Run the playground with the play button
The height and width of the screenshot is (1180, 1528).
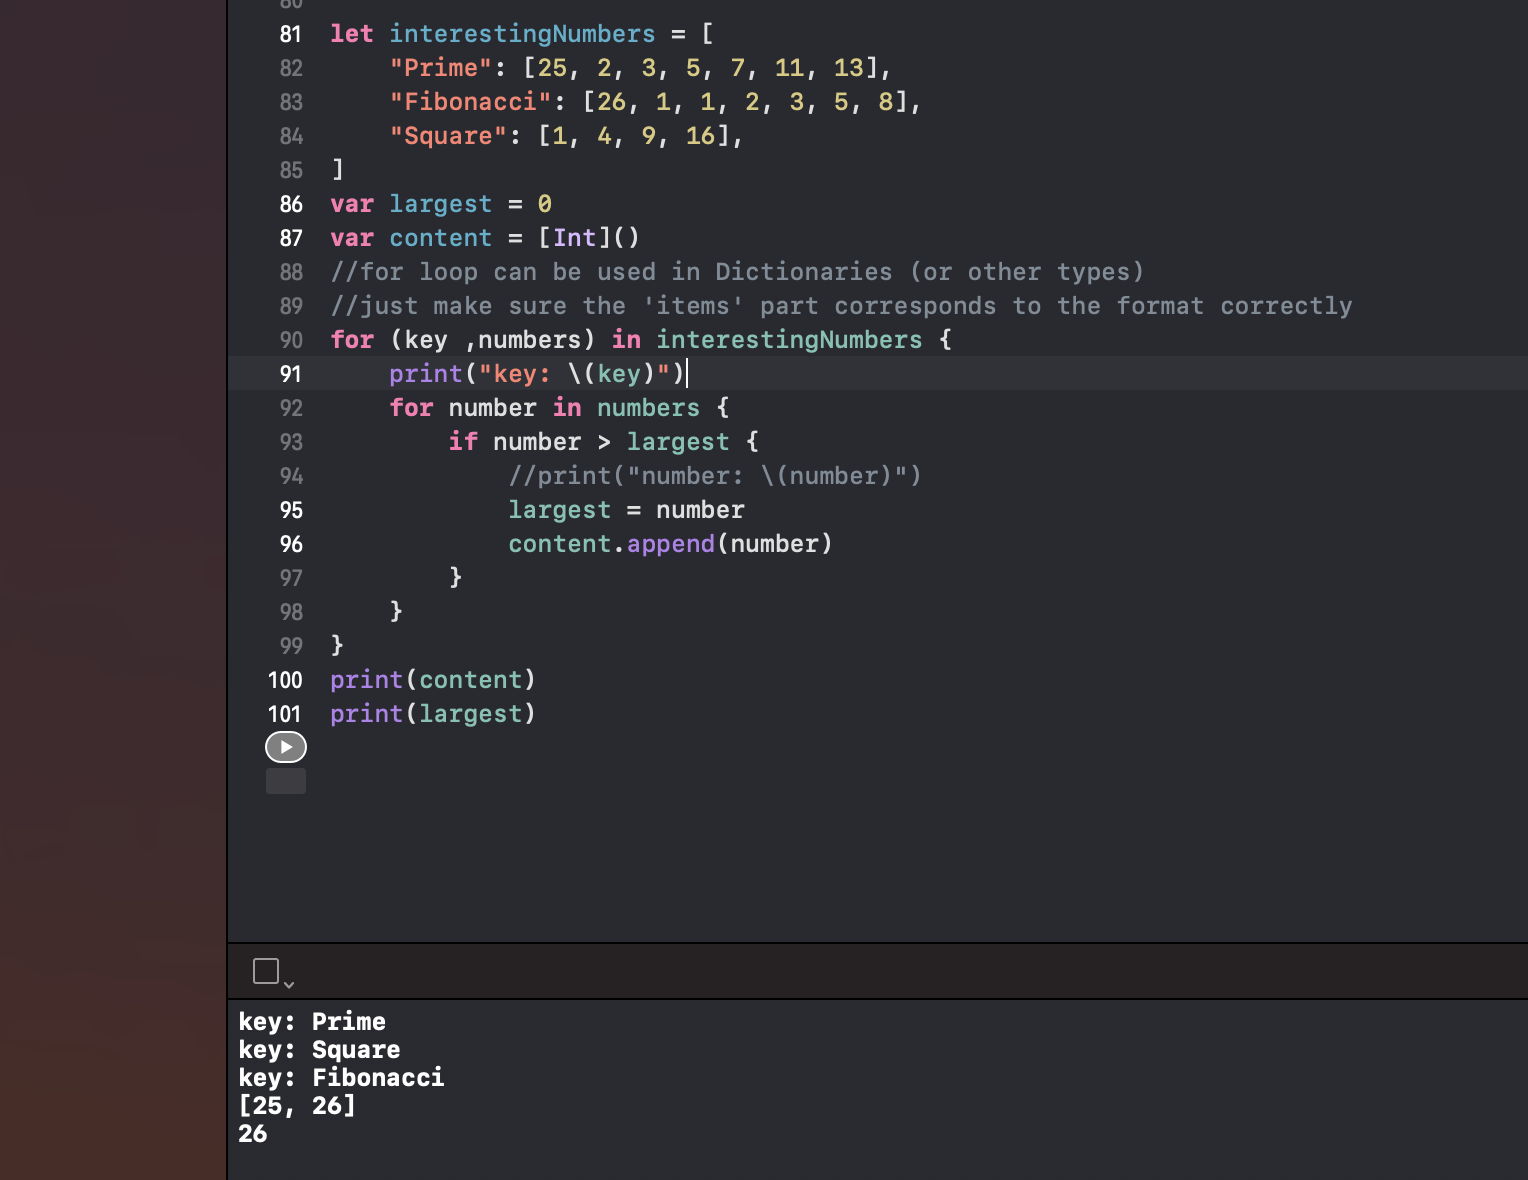(286, 747)
